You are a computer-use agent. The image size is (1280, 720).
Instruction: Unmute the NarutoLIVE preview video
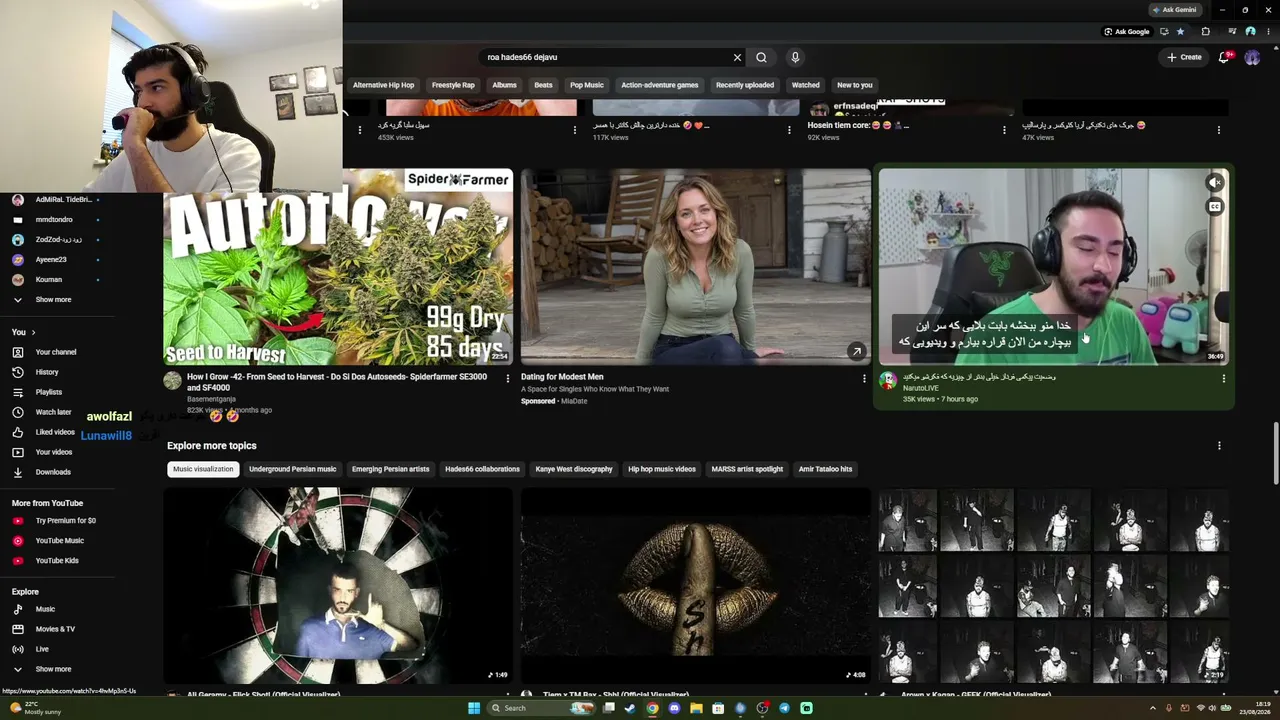[1215, 182]
